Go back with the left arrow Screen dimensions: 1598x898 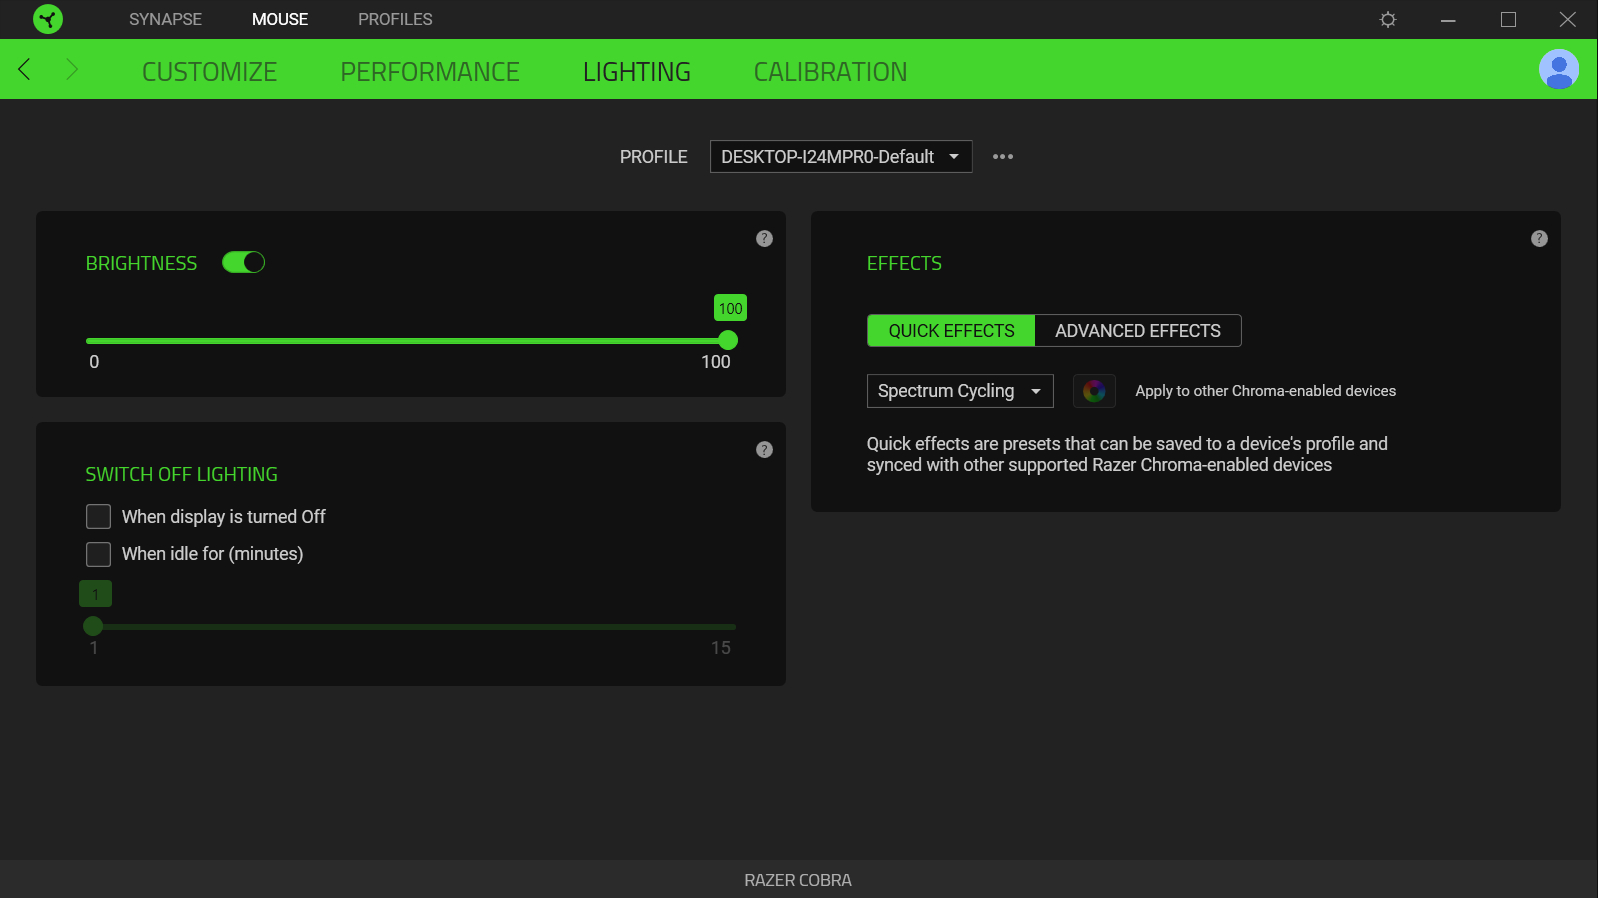25,69
